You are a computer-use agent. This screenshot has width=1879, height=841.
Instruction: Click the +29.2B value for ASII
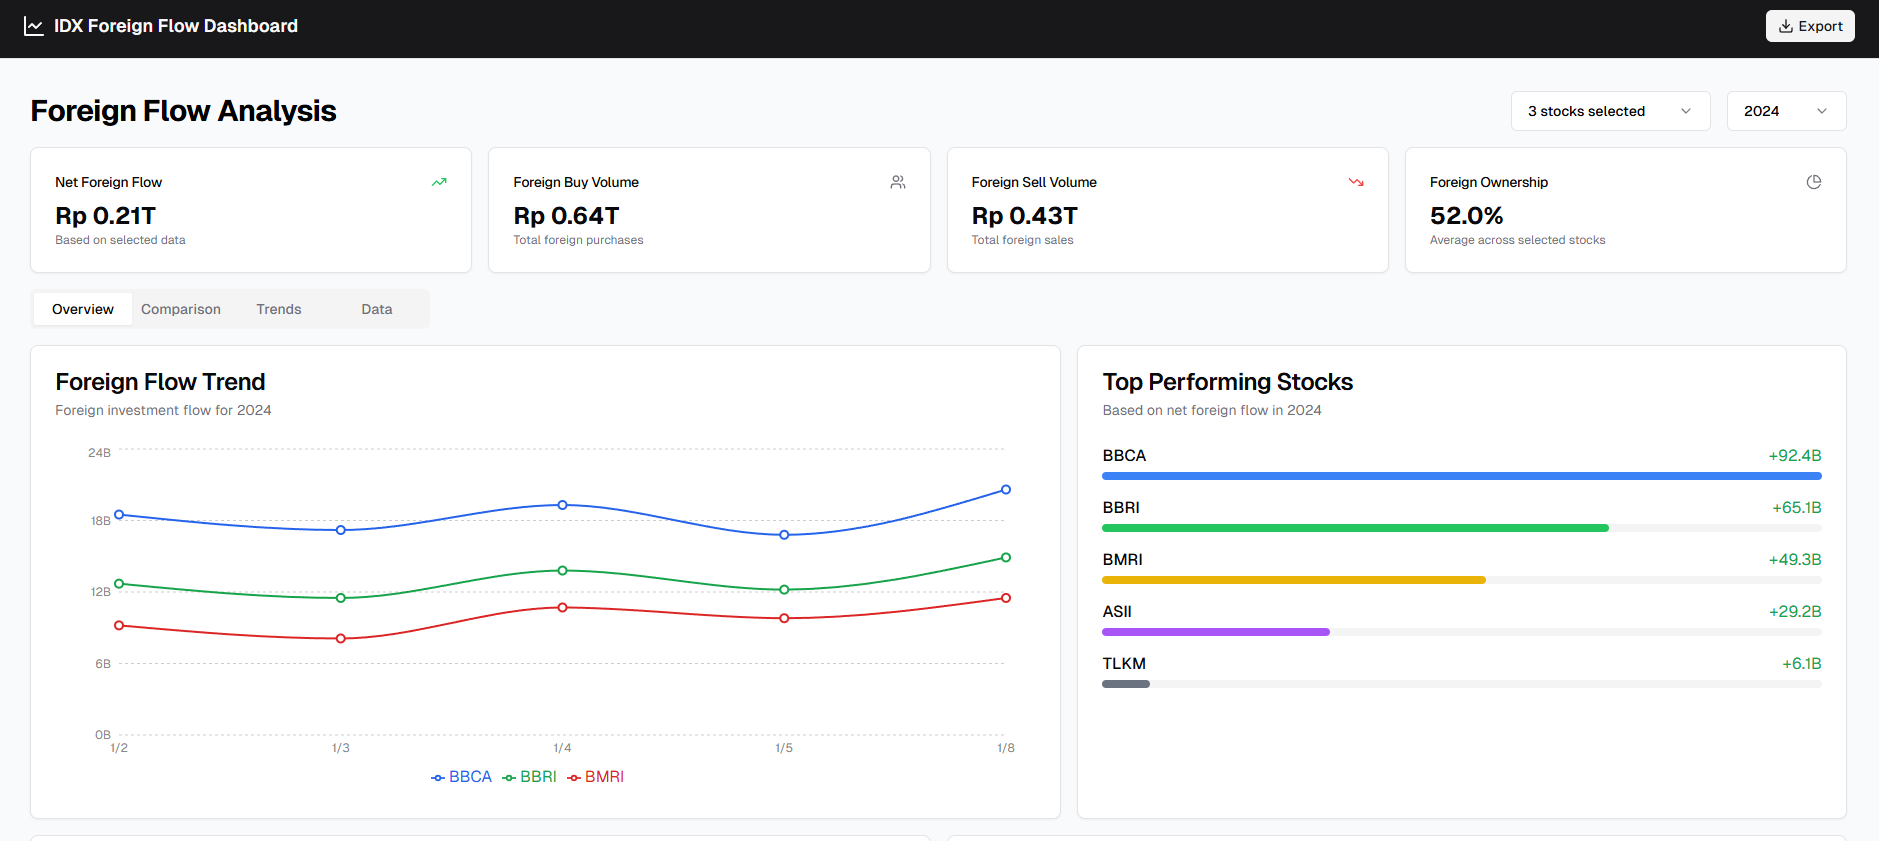(x=1795, y=612)
